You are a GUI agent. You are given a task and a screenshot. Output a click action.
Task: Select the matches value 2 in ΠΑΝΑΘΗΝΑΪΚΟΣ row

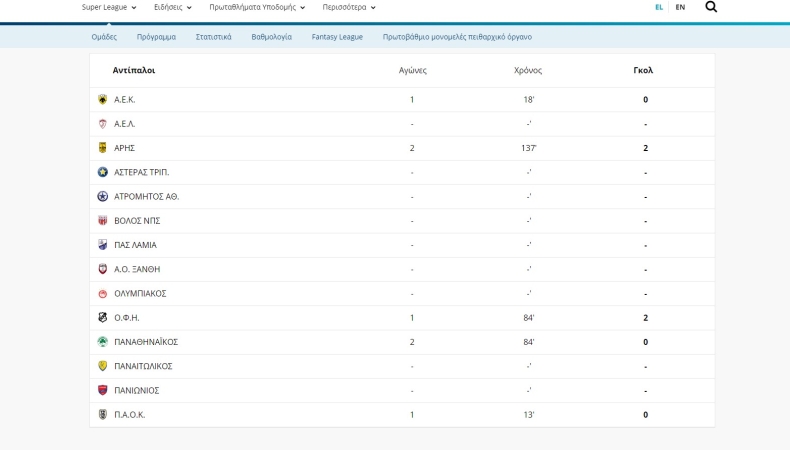coord(412,342)
